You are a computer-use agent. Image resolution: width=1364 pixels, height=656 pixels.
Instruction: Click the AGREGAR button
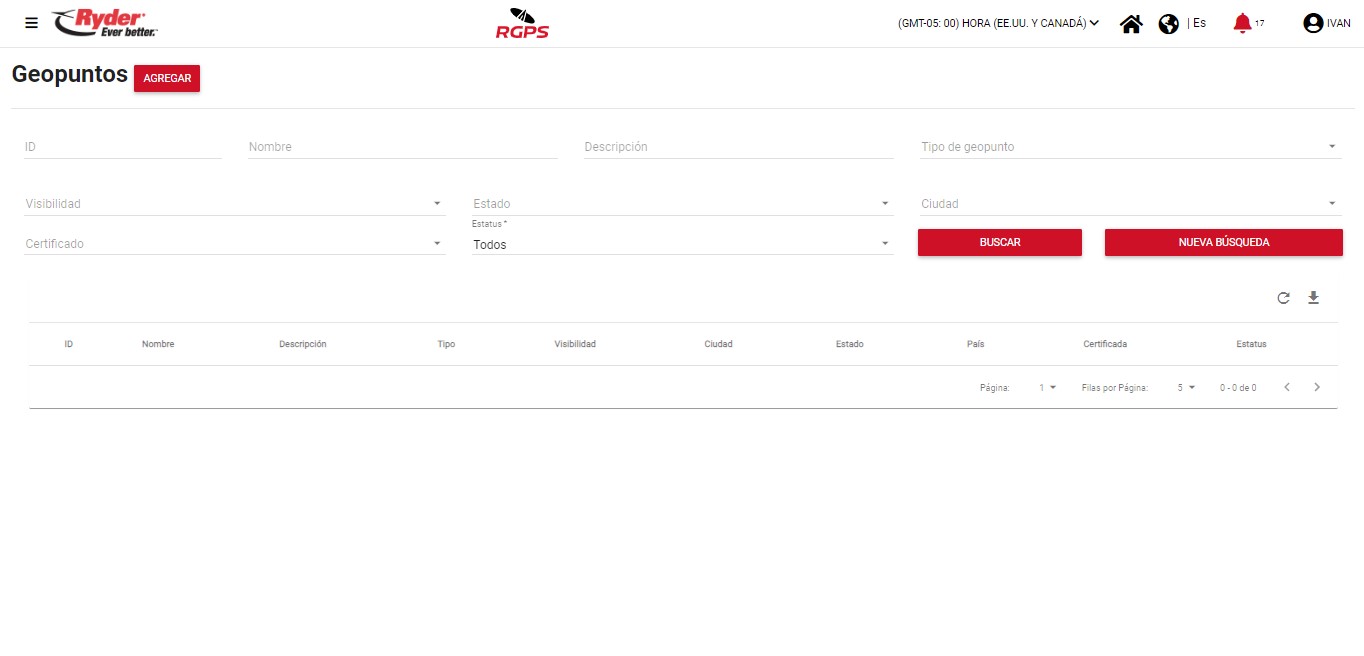click(167, 79)
